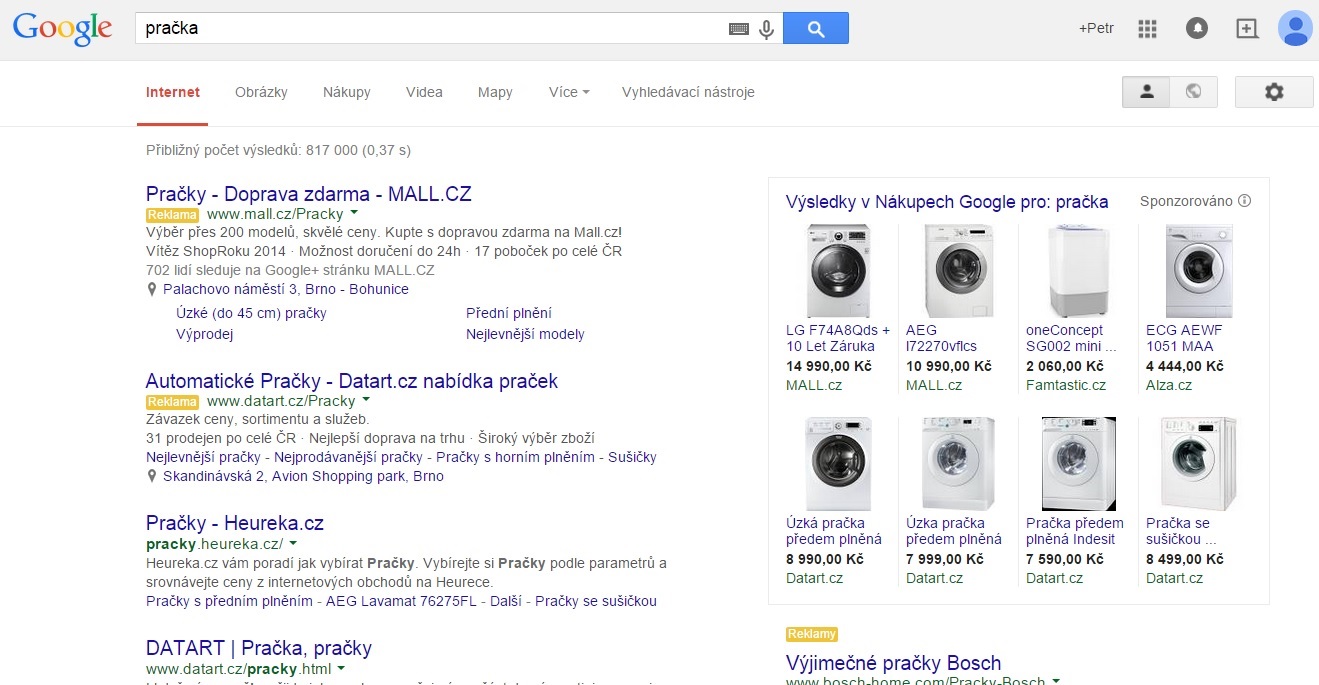Click the Google logo
This screenshot has width=1319, height=685.
(62, 29)
